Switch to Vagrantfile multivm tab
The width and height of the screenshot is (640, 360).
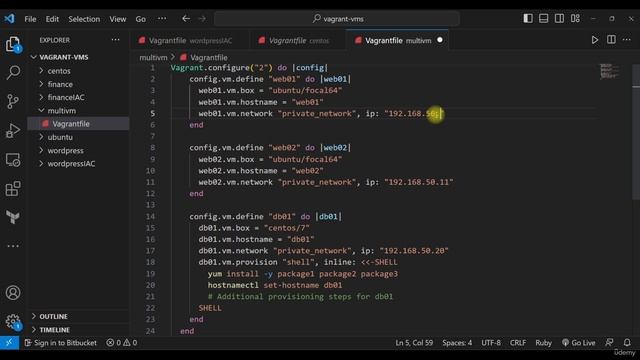tap(398, 40)
